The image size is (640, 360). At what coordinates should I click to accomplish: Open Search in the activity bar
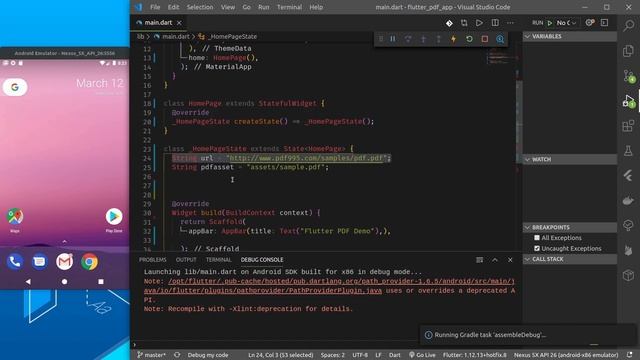(629, 25)
